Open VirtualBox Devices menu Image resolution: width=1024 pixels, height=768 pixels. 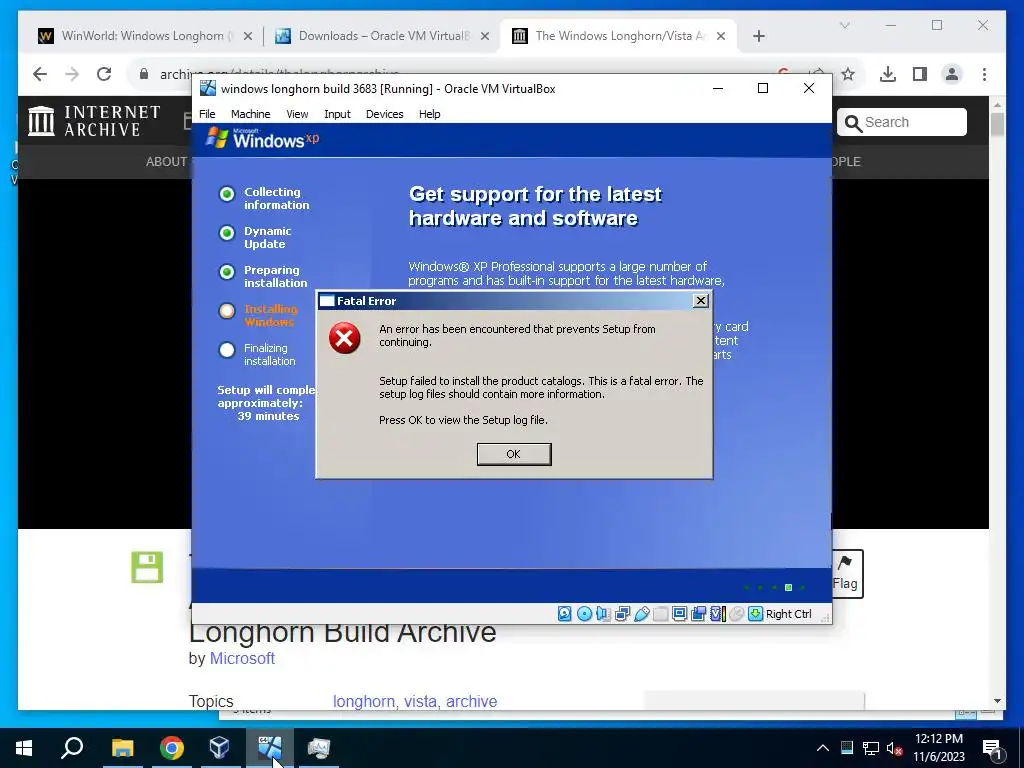tap(385, 114)
